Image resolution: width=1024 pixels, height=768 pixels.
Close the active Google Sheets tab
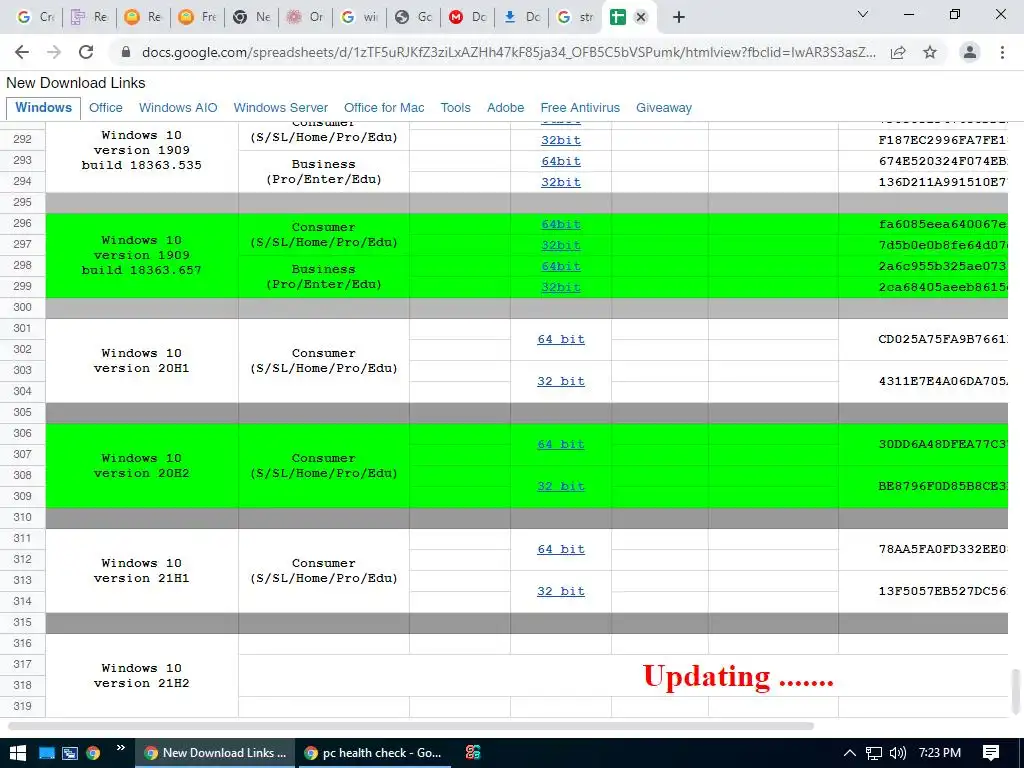[x=641, y=17]
